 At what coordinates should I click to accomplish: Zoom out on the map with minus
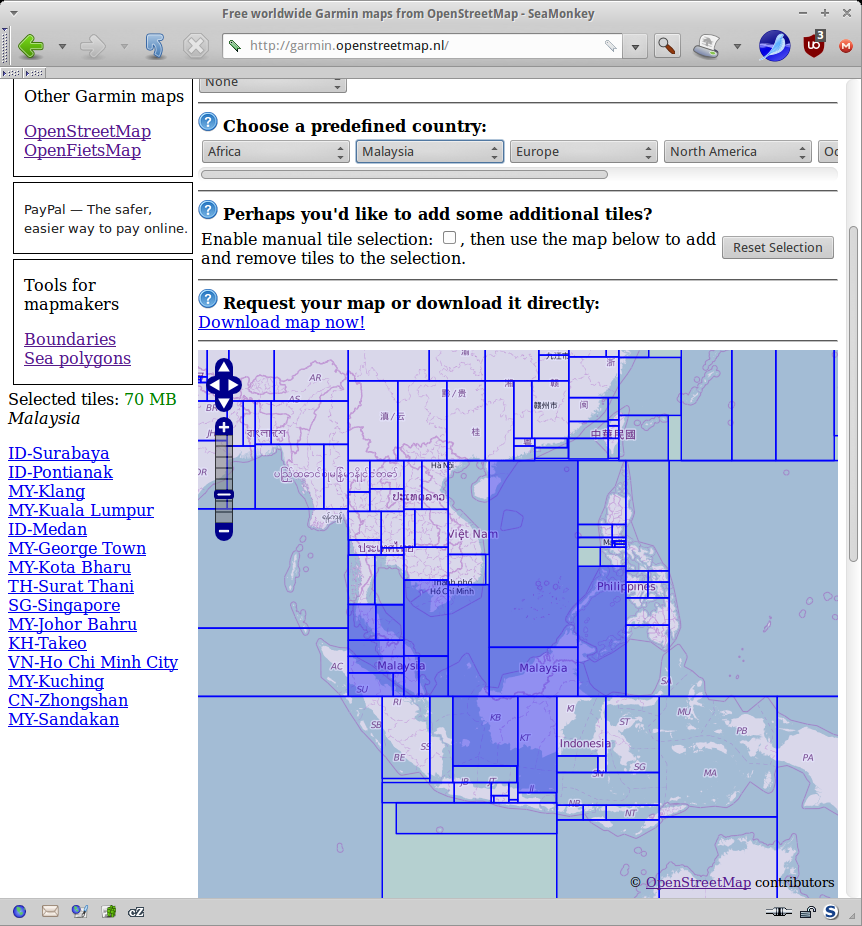[224, 532]
